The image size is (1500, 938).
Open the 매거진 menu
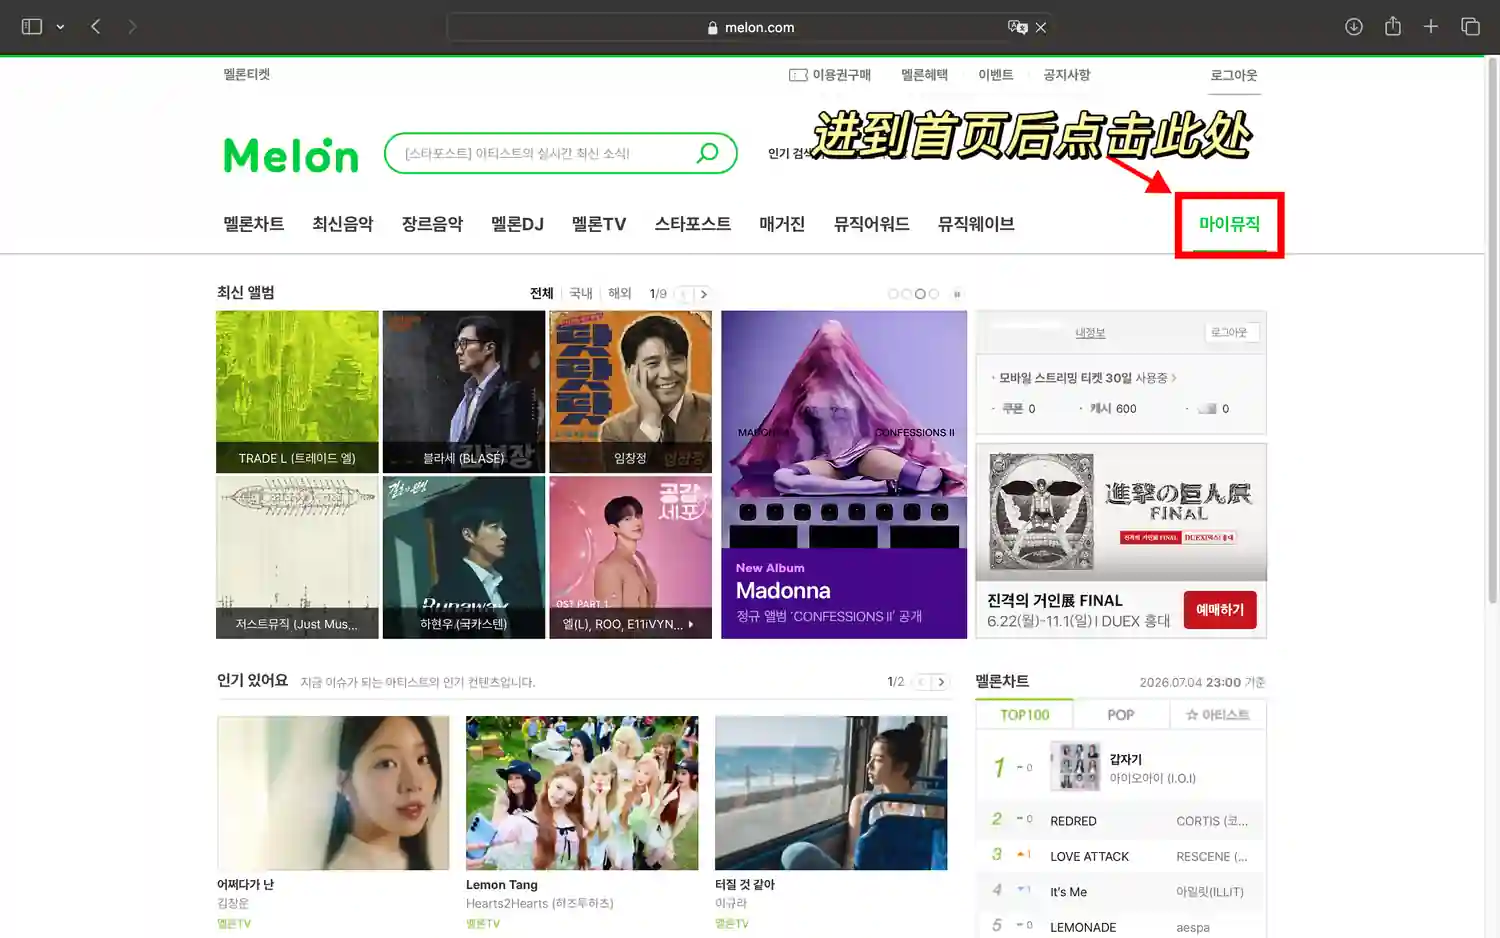tap(782, 224)
